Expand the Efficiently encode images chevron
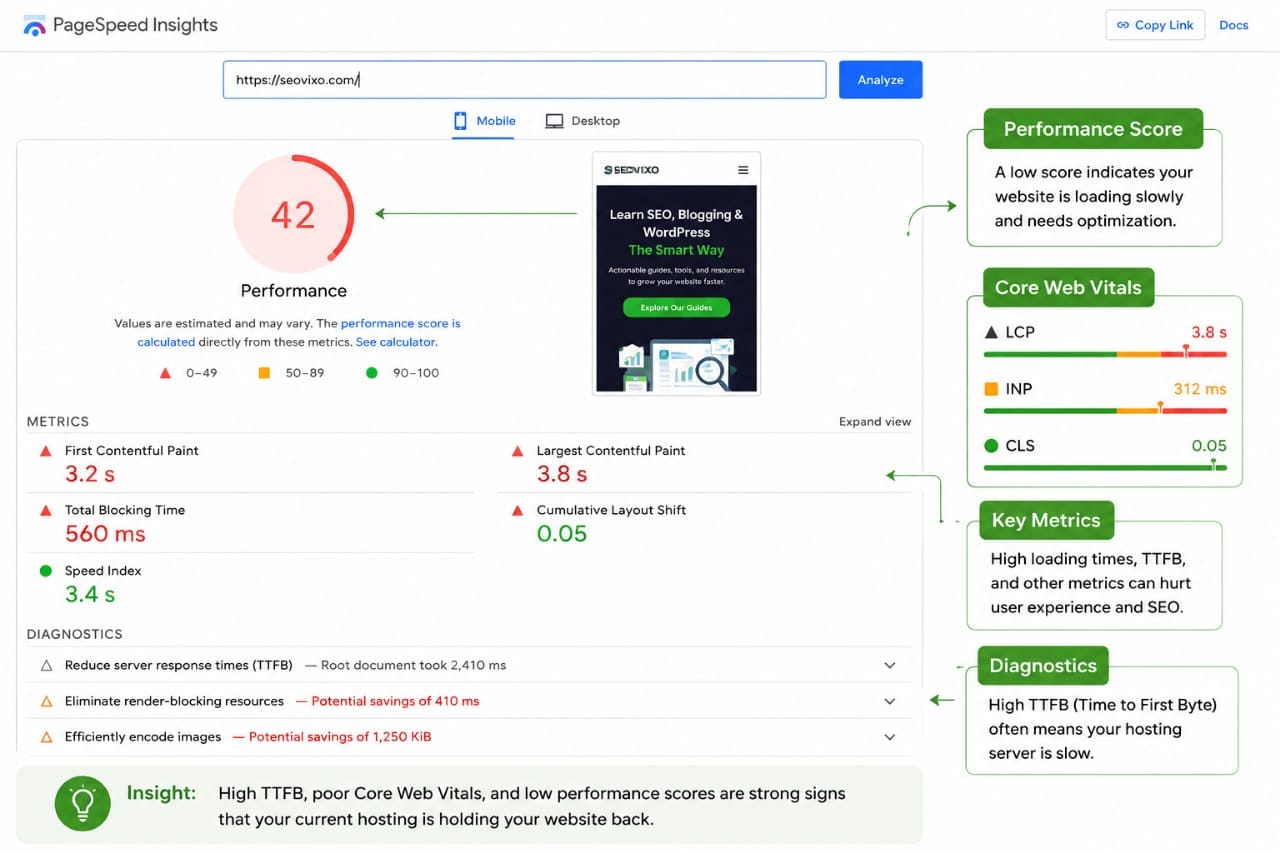The height and width of the screenshot is (853, 1280). (x=890, y=737)
